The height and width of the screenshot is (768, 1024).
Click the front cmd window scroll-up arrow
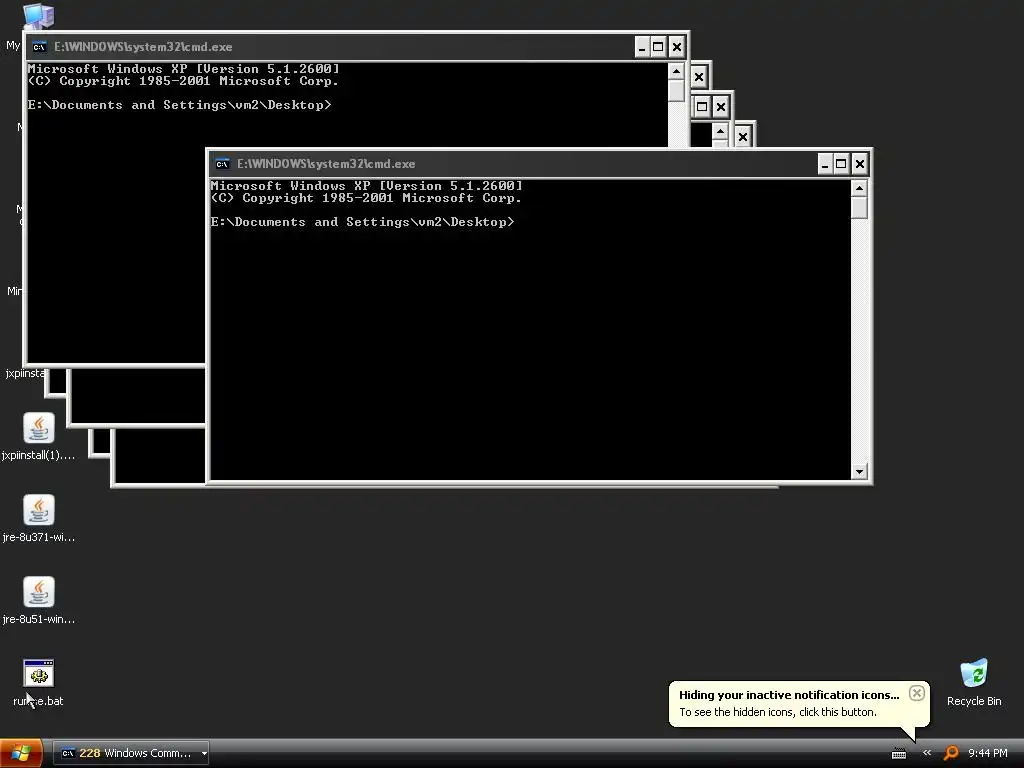tap(859, 188)
